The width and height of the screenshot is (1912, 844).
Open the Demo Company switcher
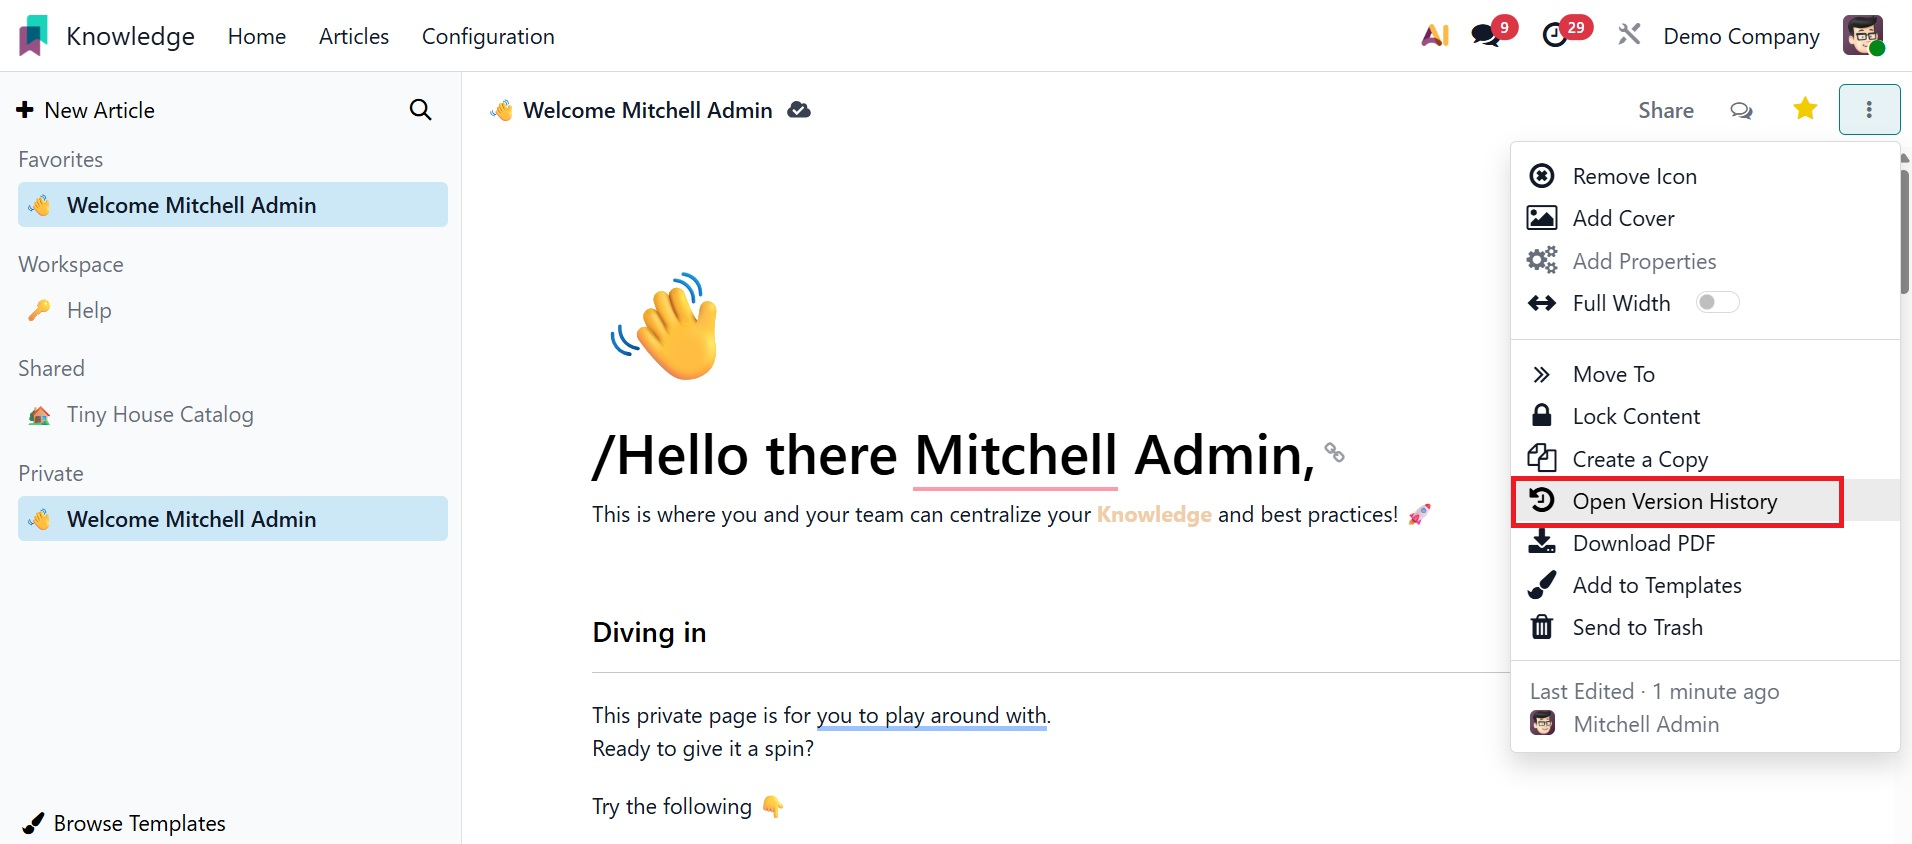click(1741, 36)
